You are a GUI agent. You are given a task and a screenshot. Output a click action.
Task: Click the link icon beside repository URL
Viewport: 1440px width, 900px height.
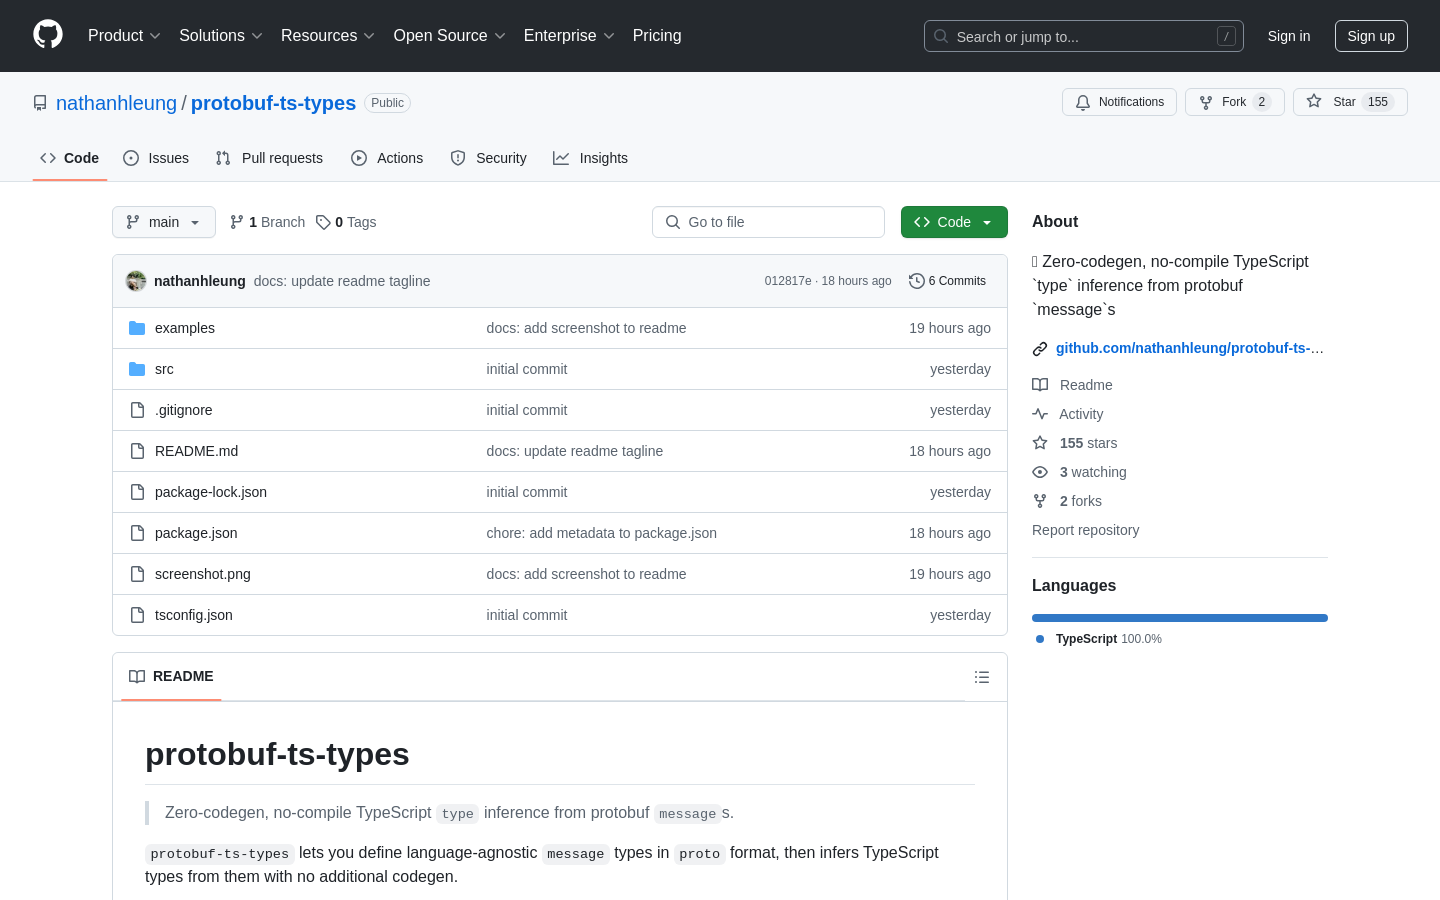pyautogui.click(x=1040, y=349)
